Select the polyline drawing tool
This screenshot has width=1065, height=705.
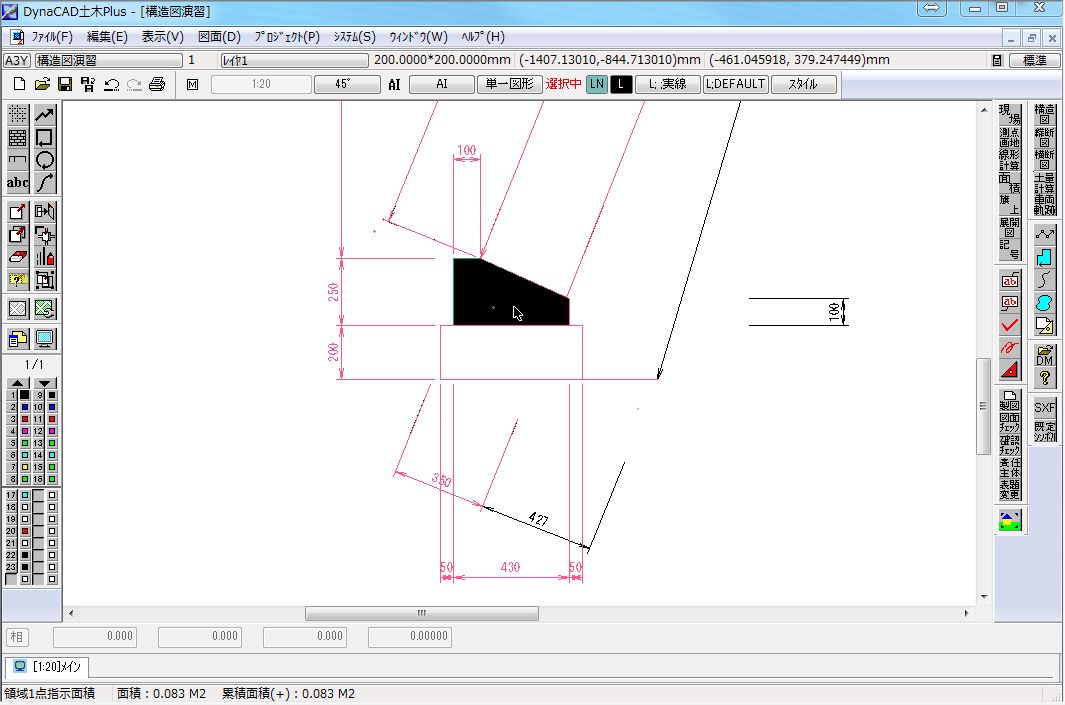[x=45, y=114]
